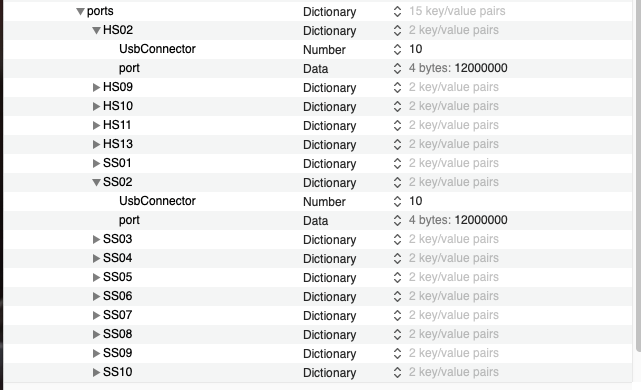Click Data type of SS02 port

pyautogui.click(x=316, y=221)
